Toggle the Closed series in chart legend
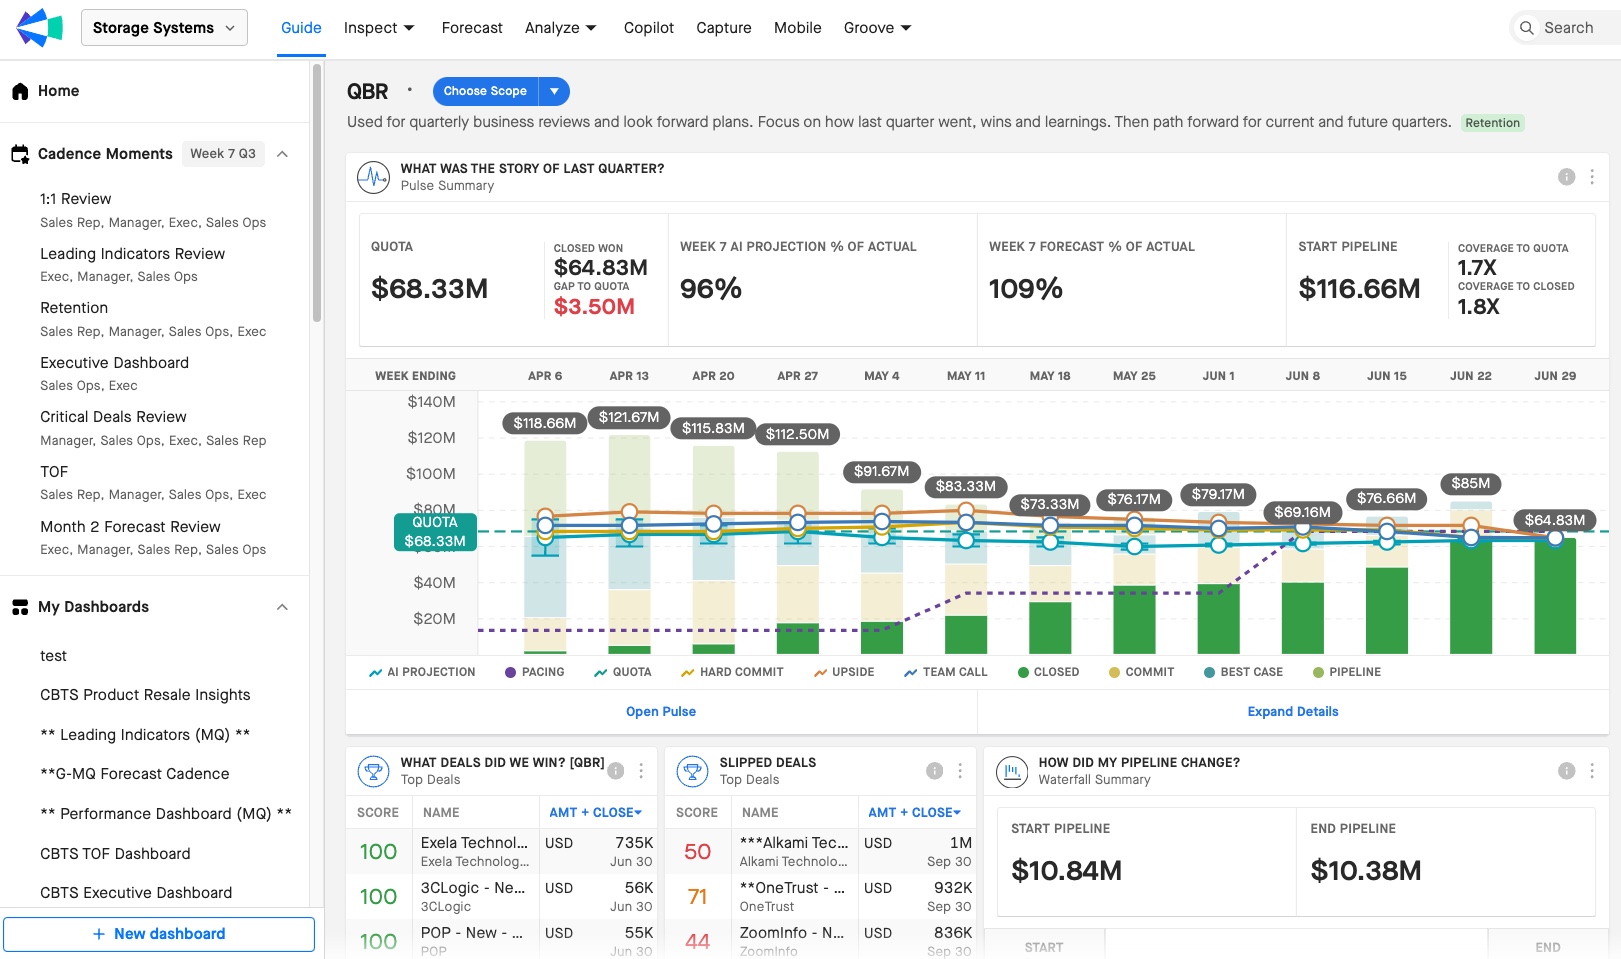 pyautogui.click(x=1048, y=672)
